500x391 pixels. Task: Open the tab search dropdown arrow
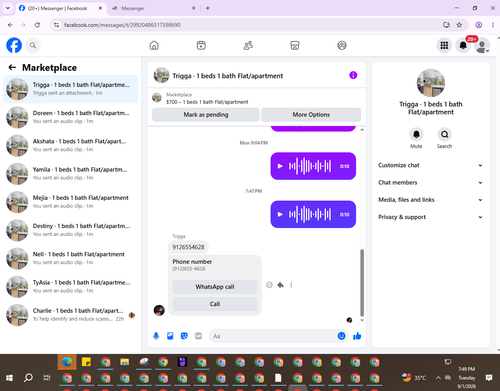coord(8,8)
